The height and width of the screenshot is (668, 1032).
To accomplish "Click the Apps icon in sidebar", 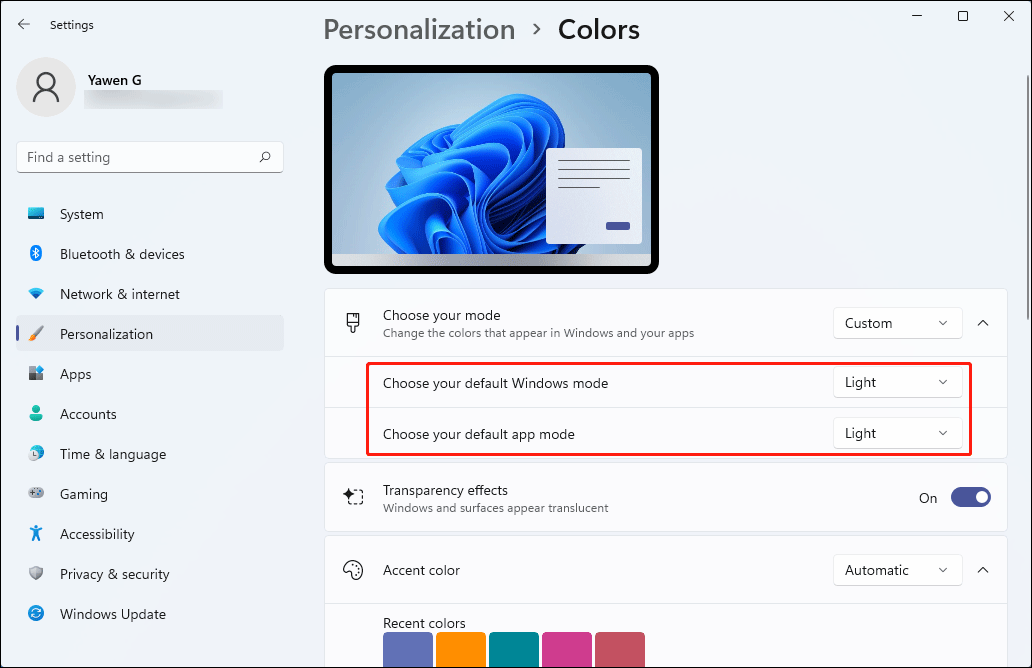I will (36, 373).
